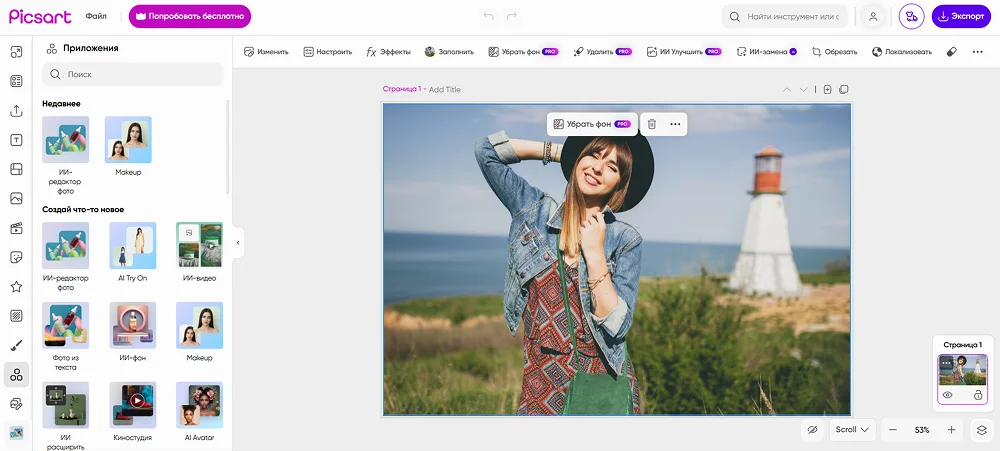Collapse the apps side panel with arrow handle
This screenshot has height=451, width=1000.
point(238,242)
